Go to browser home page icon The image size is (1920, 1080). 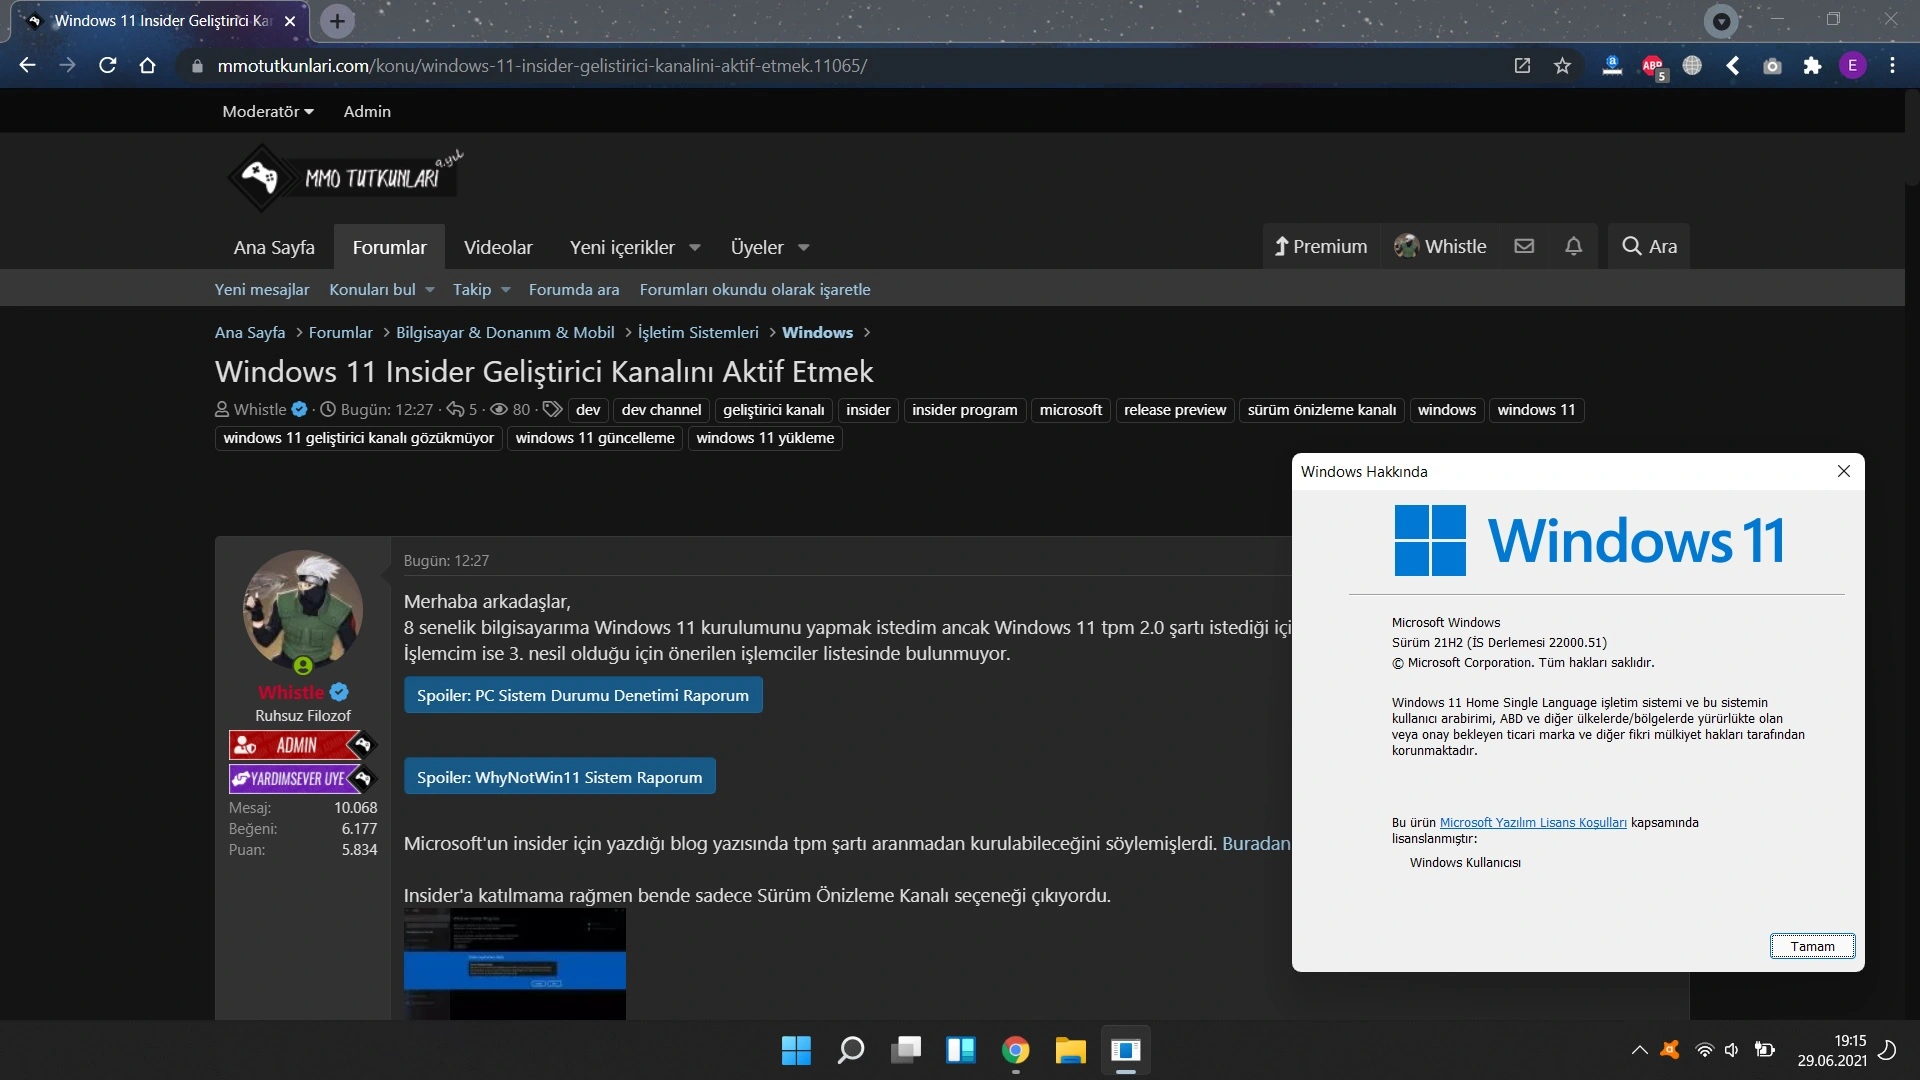pyautogui.click(x=148, y=66)
